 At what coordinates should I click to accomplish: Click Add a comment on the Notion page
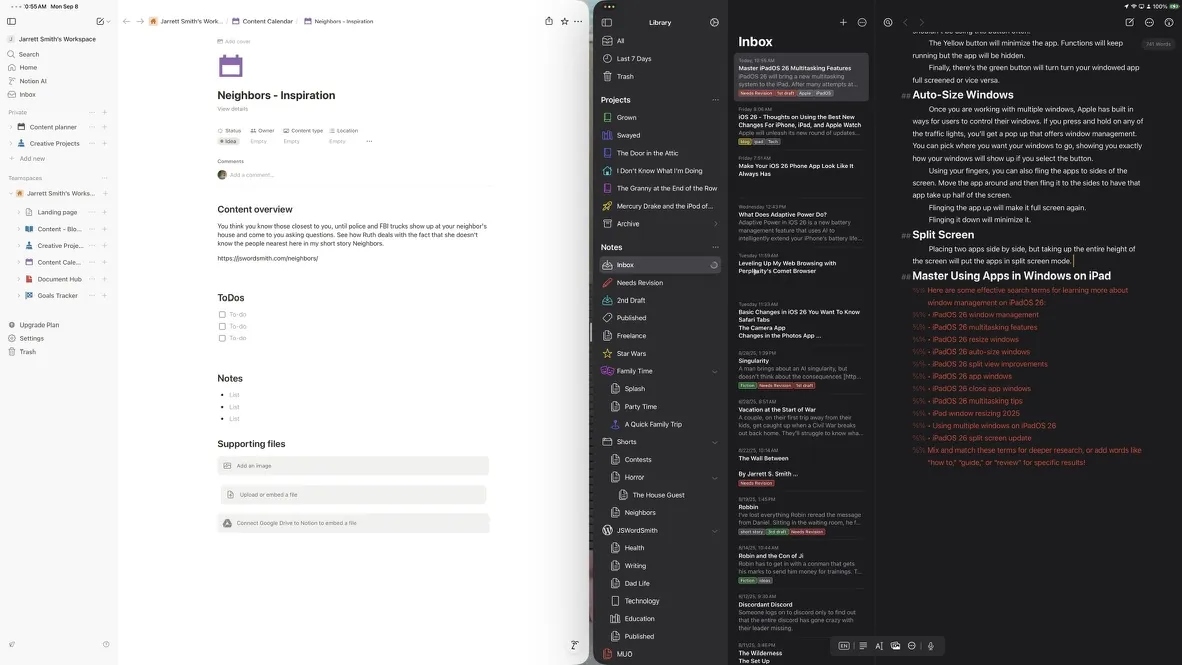tap(252, 174)
